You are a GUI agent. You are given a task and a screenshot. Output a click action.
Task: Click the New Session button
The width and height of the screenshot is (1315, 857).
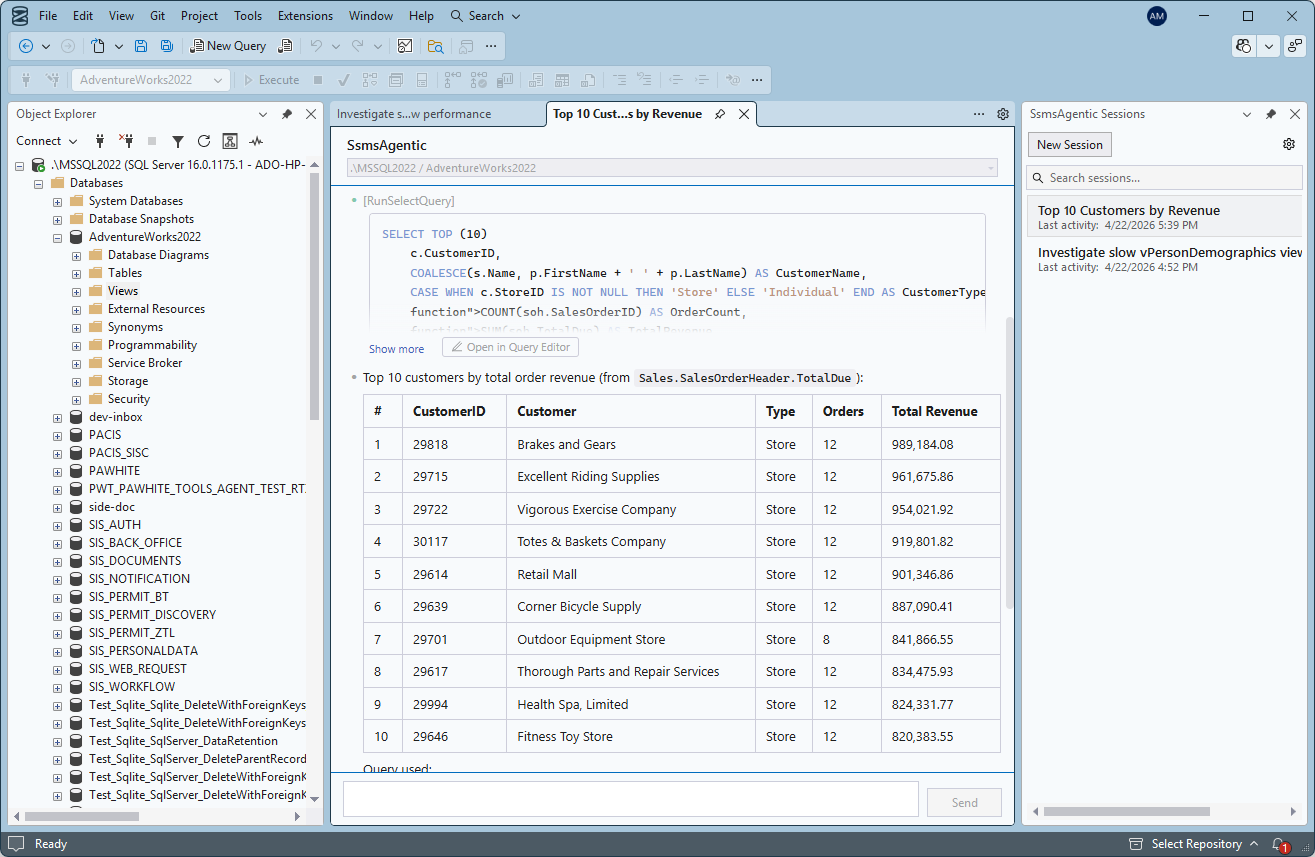1069,145
